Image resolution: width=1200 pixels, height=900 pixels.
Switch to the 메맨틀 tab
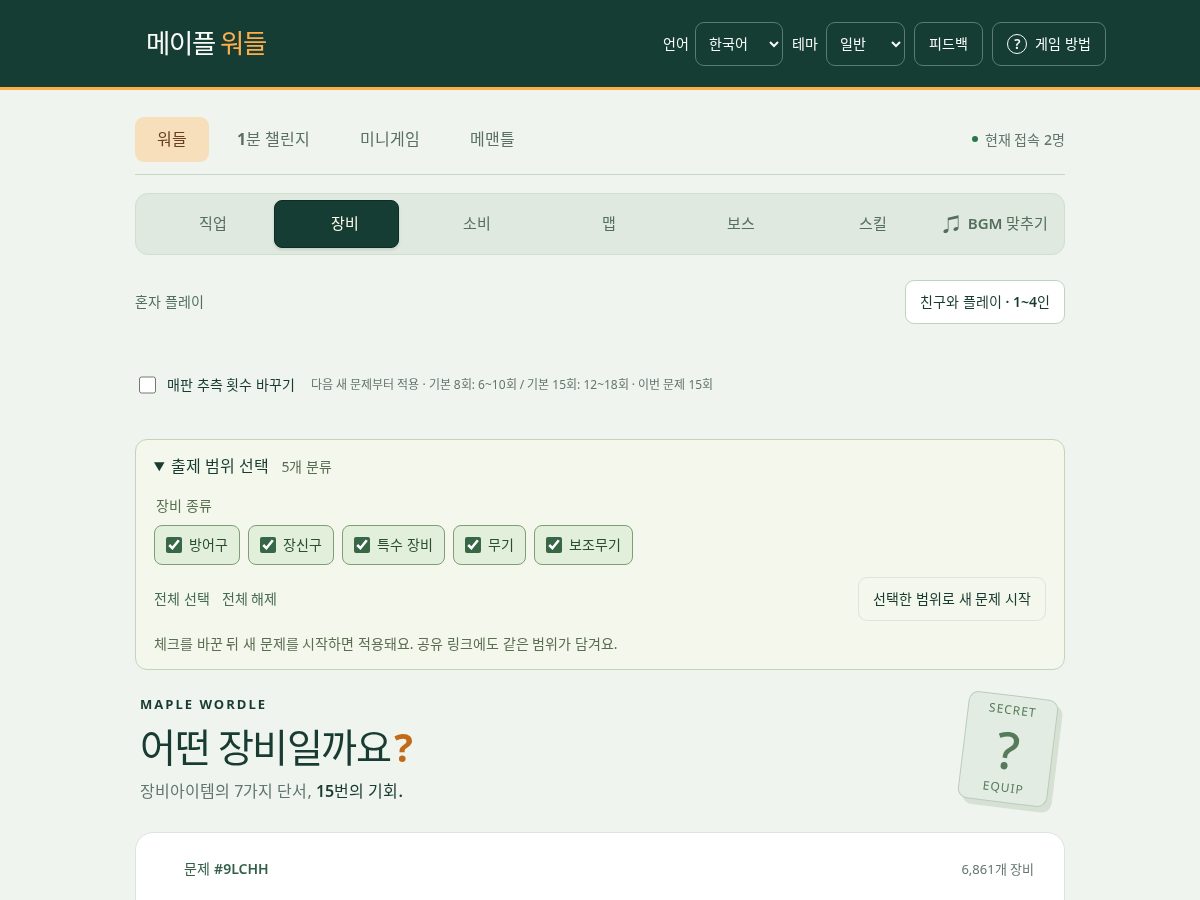pyautogui.click(x=492, y=139)
